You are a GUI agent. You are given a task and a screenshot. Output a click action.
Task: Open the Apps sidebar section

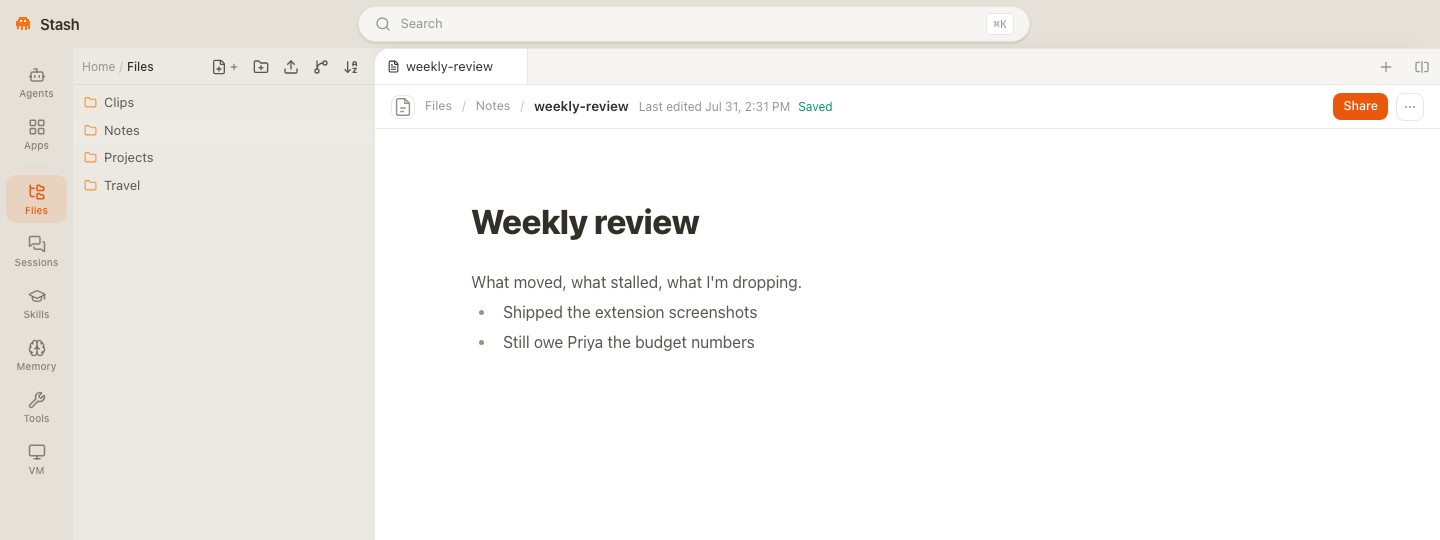click(x=36, y=134)
